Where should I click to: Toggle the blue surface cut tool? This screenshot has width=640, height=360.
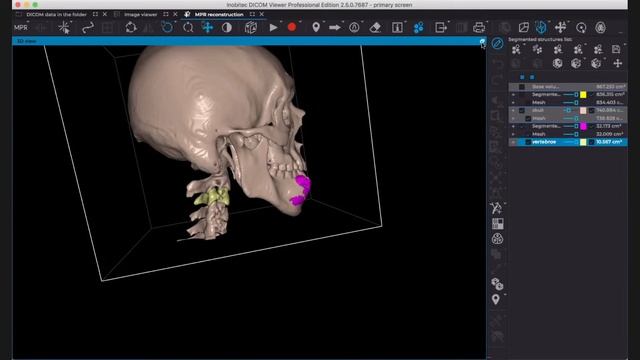tap(541, 28)
